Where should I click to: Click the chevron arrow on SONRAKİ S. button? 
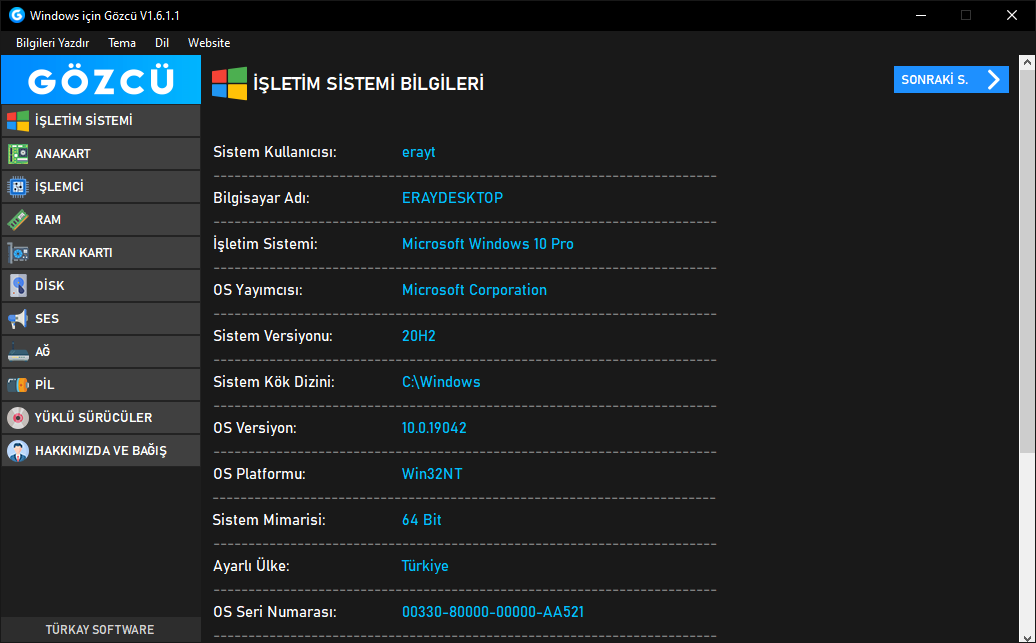click(x=994, y=80)
